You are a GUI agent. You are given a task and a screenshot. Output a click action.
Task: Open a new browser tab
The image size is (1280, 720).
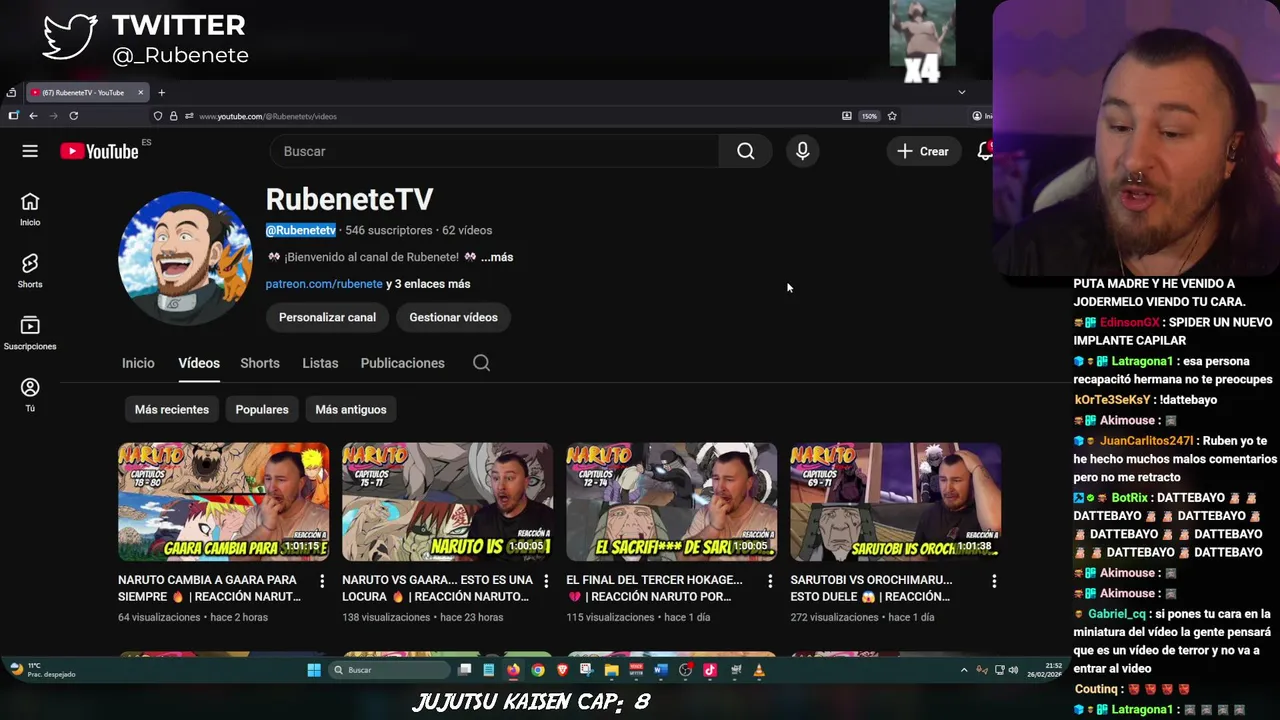coord(161,93)
